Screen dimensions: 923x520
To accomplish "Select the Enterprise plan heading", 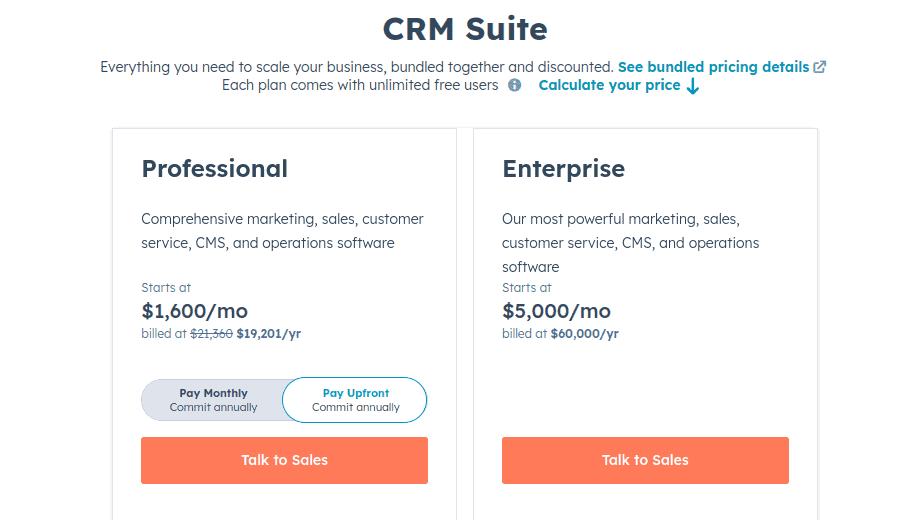I will (563, 169).
